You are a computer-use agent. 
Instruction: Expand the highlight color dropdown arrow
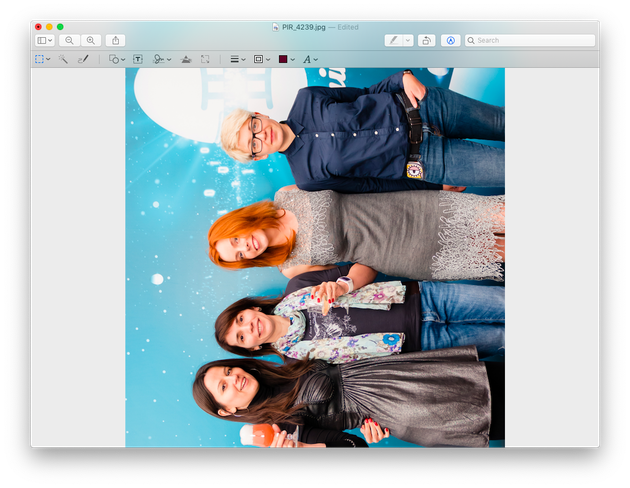tap(408, 41)
